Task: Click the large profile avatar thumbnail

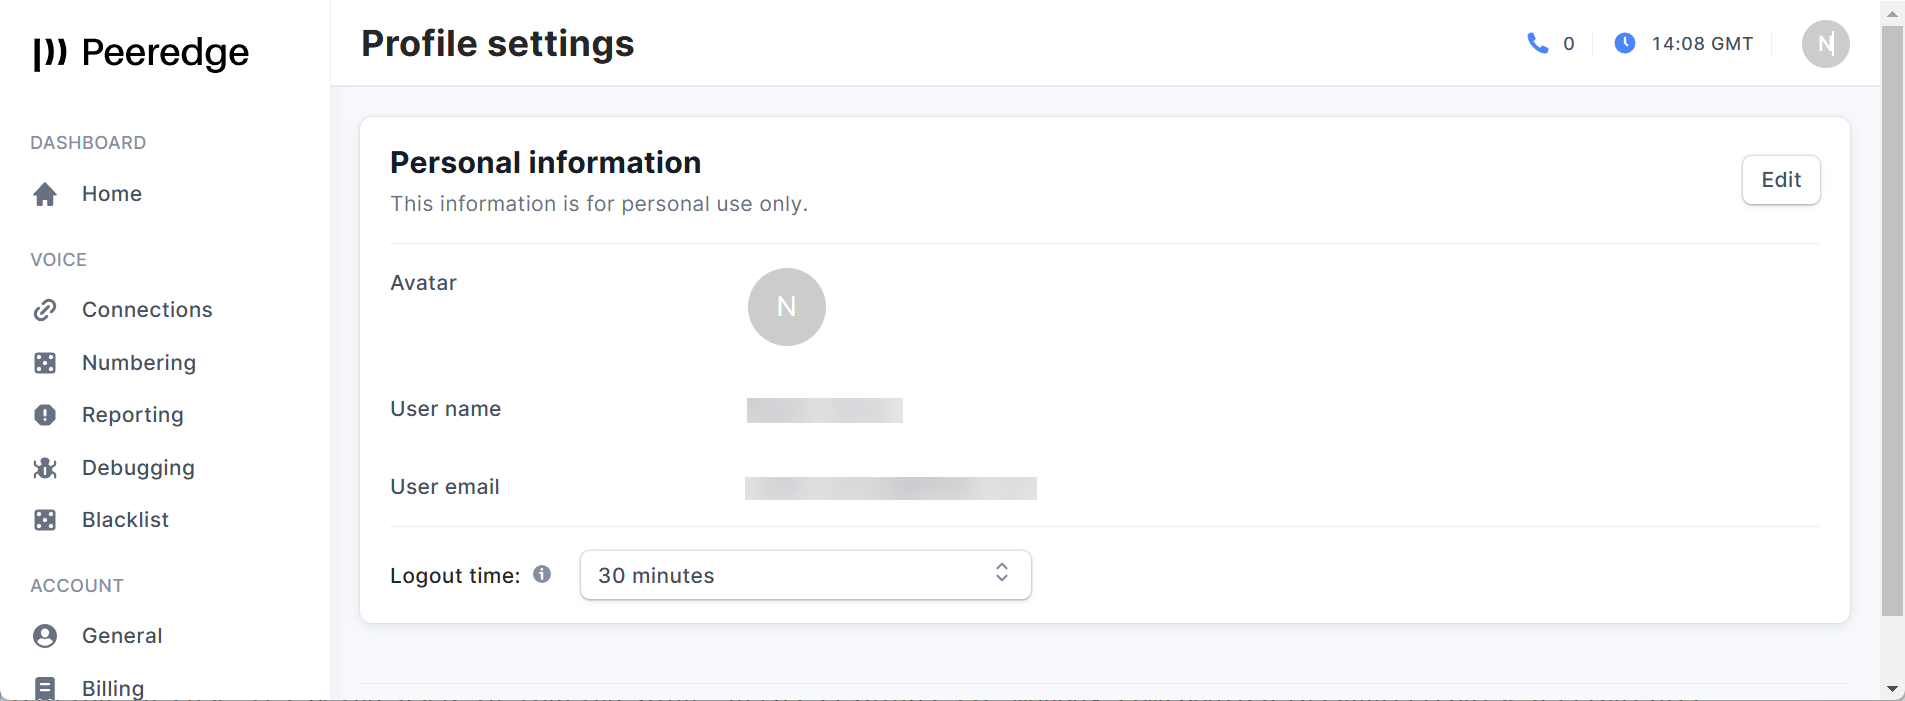Action: point(787,307)
